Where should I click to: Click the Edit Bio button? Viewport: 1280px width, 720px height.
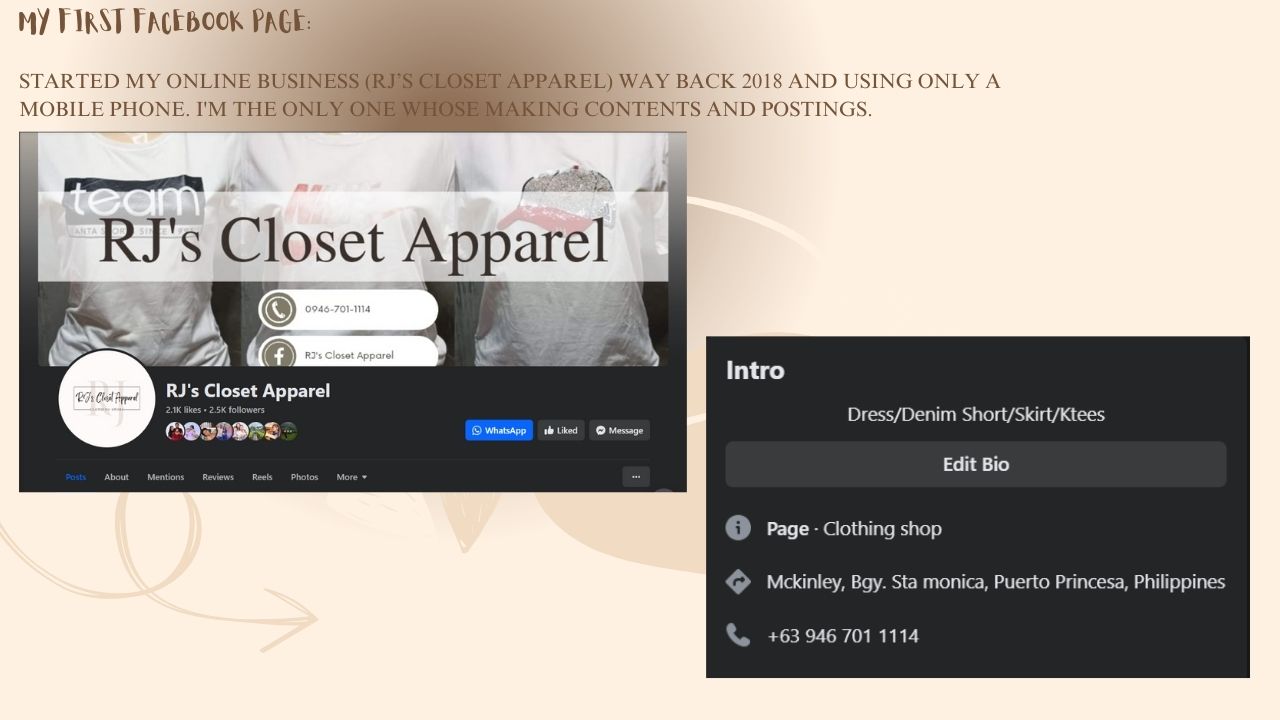[976, 464]
